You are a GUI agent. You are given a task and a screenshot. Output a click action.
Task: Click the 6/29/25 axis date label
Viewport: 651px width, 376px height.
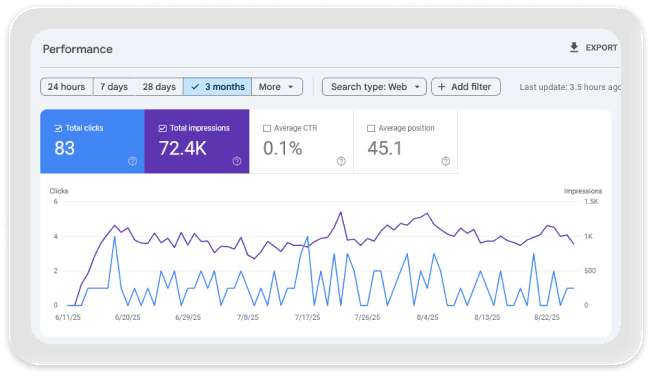point(188,317)
